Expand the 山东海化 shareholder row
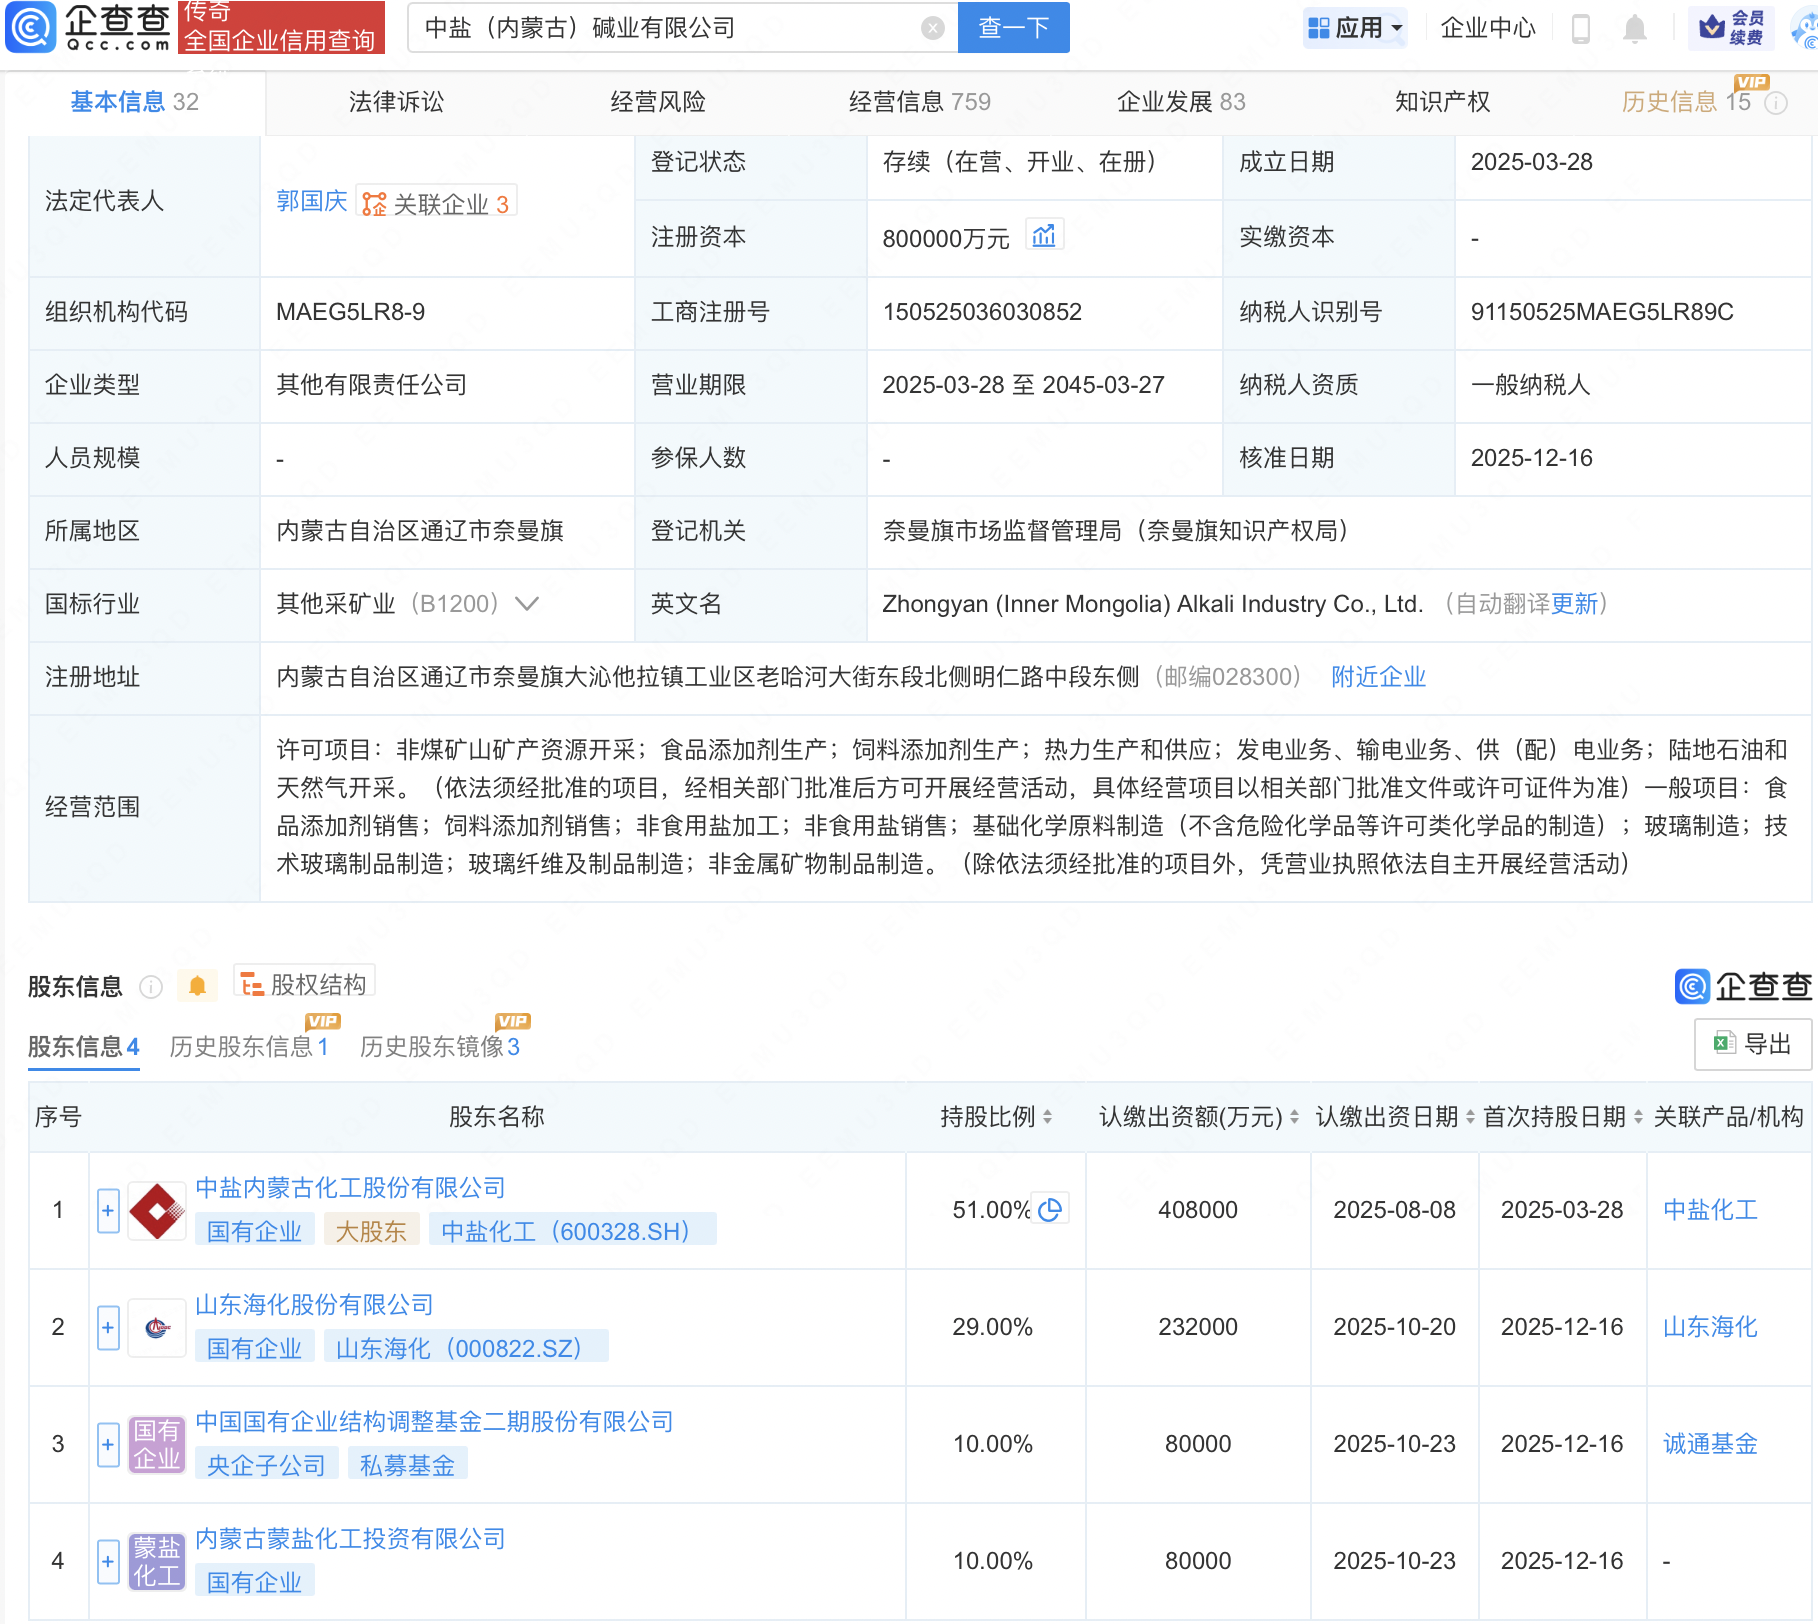The width and height of the screenshot is (1818, 1624). point(108,1327)
